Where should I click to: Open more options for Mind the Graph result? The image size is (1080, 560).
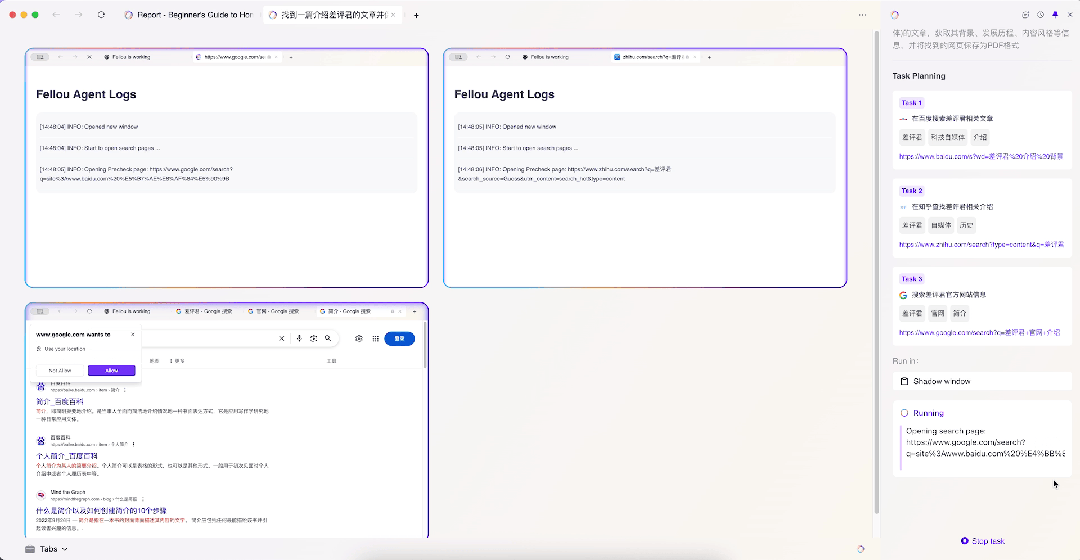coord(143,499)
